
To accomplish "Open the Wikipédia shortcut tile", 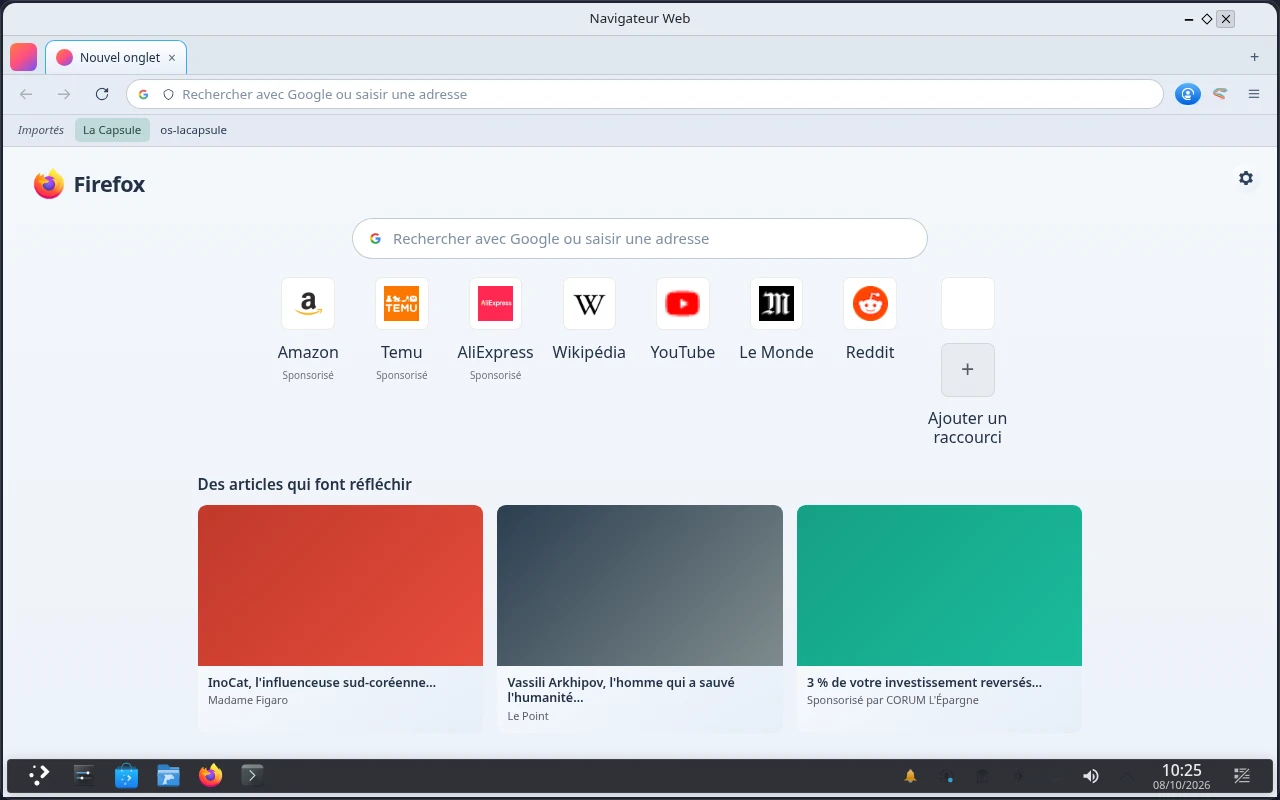I will 589,303.
